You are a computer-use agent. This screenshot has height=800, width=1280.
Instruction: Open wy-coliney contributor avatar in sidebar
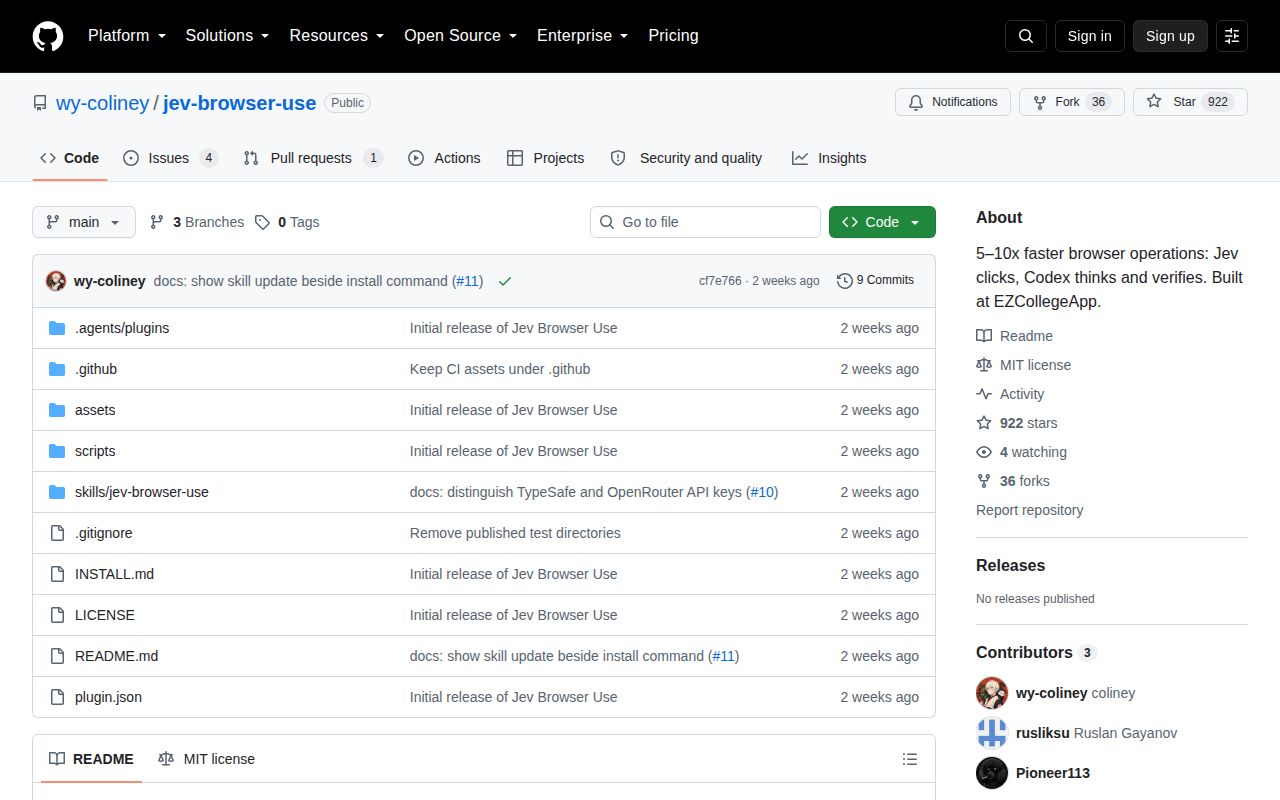(992, 693)
